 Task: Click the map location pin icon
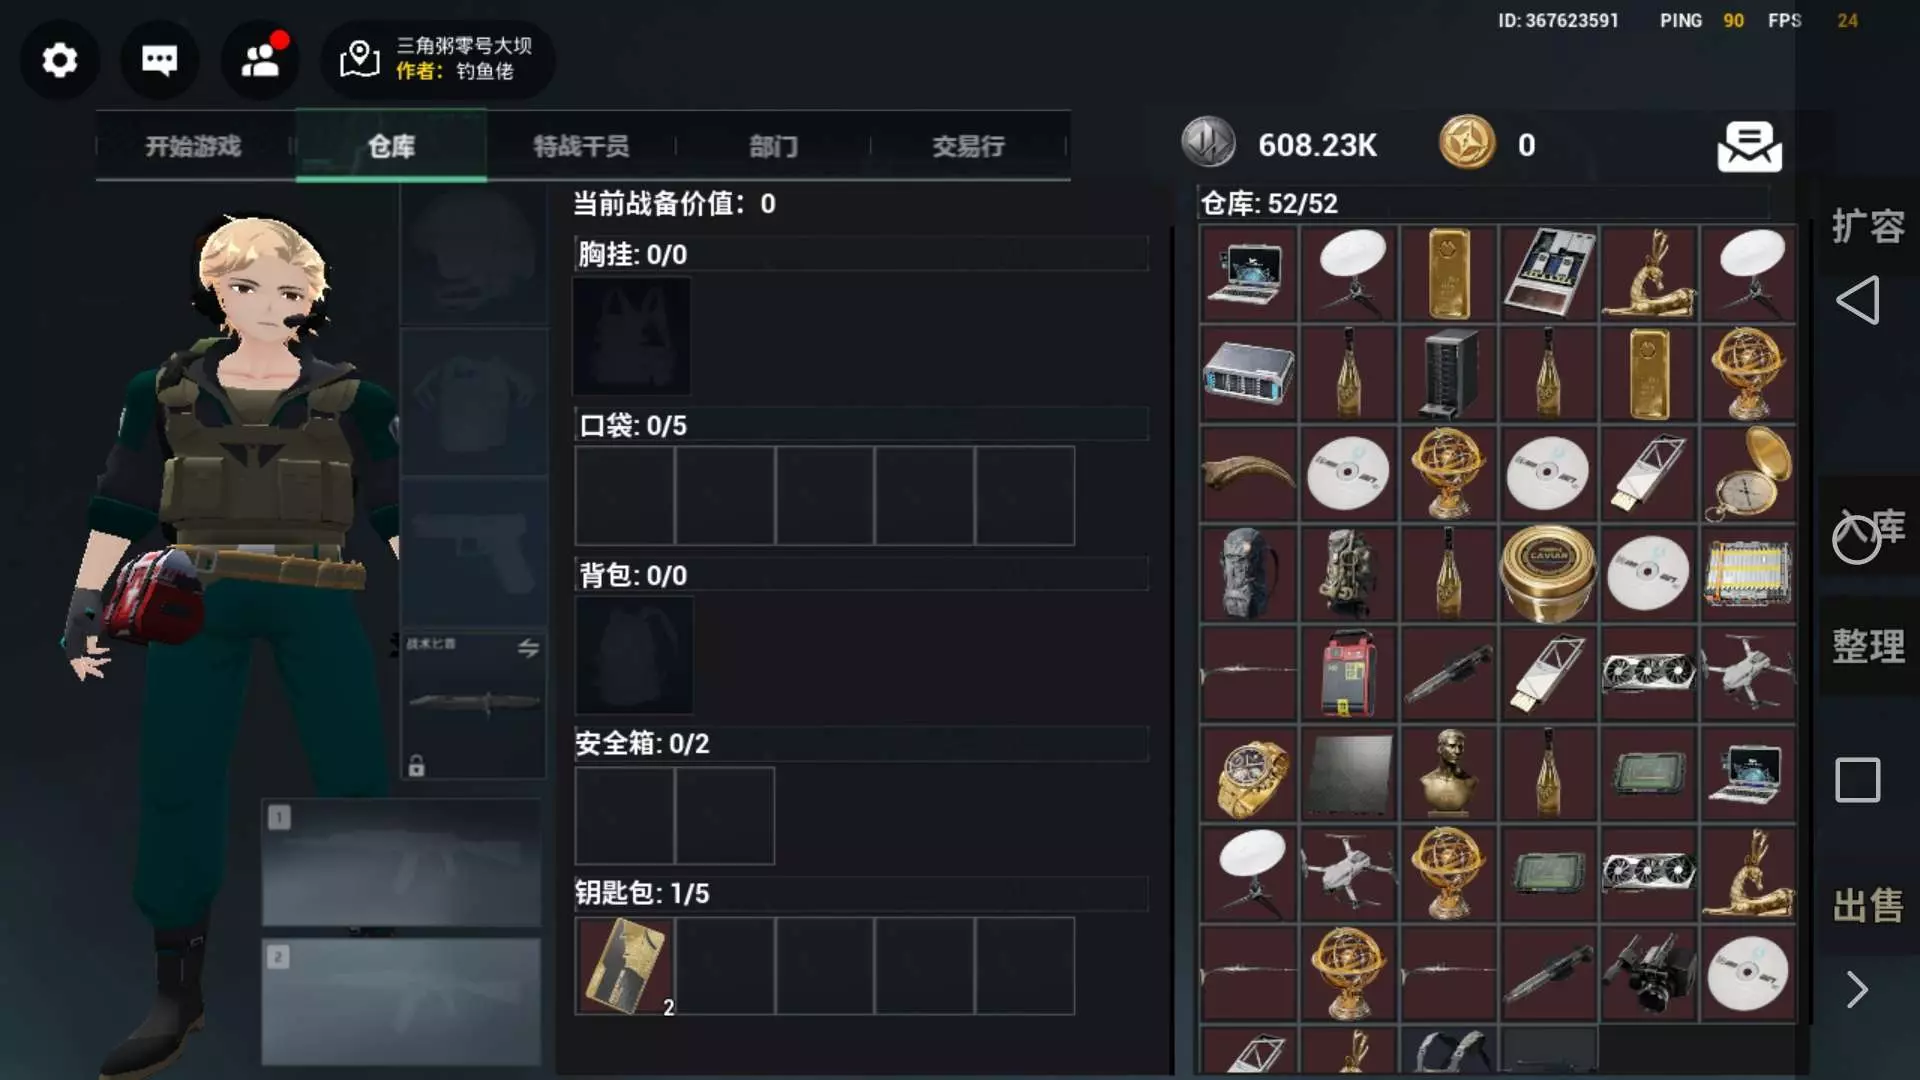pos(360,60)
